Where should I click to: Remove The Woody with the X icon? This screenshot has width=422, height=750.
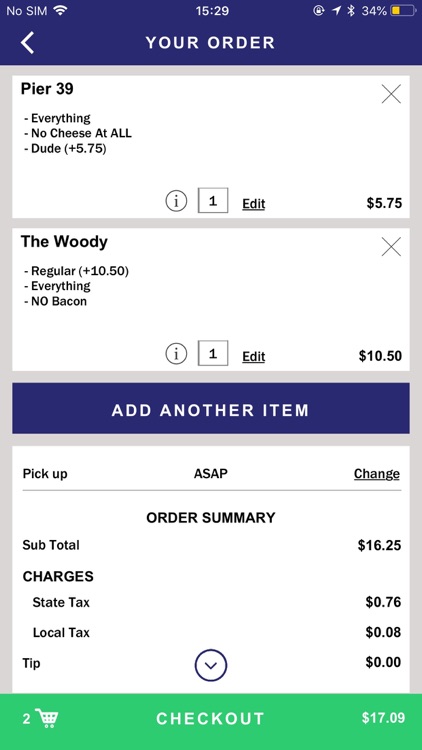coord(391,247)
